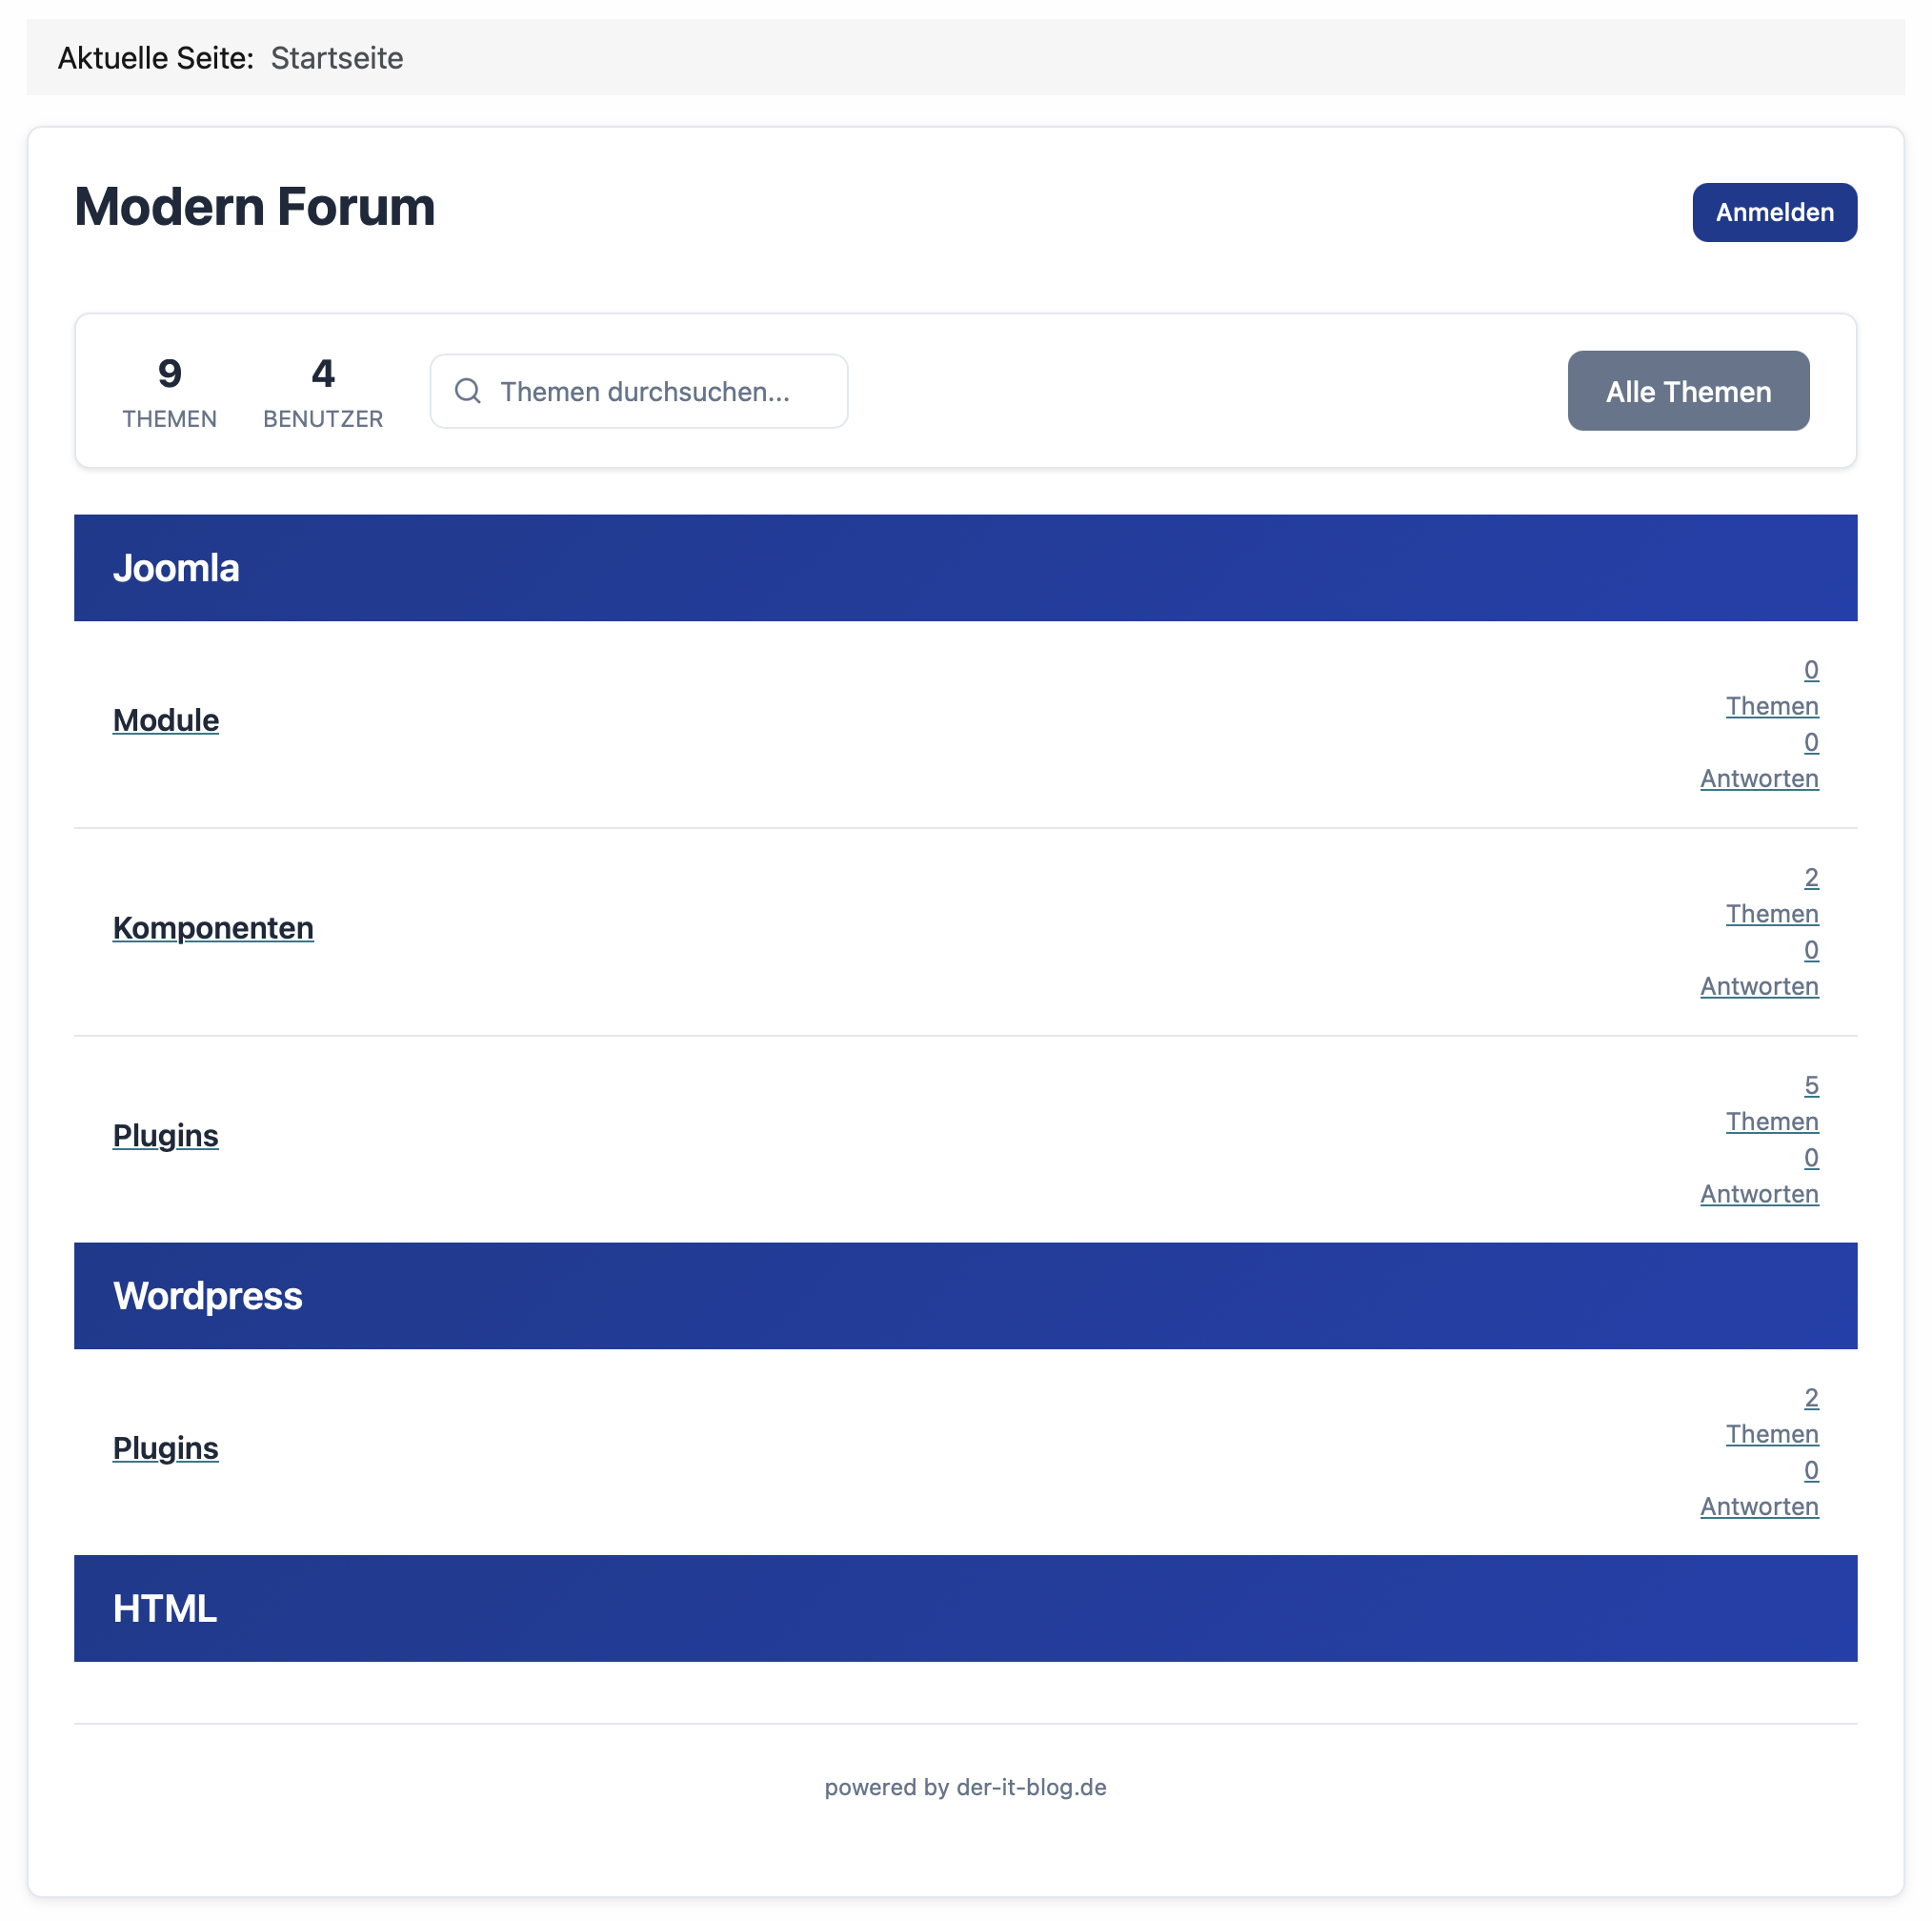Click the Komponenten row's 2 Themen link
The image size is (1932, 1921).
(1771, 914)
